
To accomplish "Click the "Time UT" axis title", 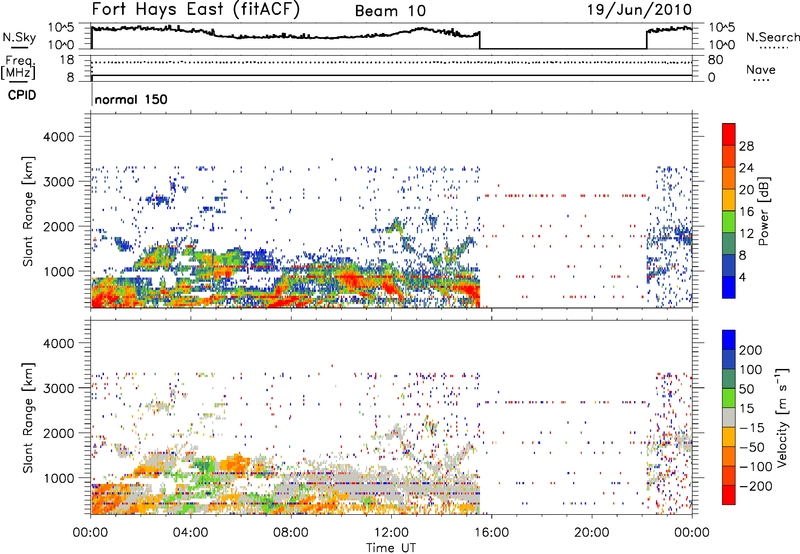I will [391, 548].
